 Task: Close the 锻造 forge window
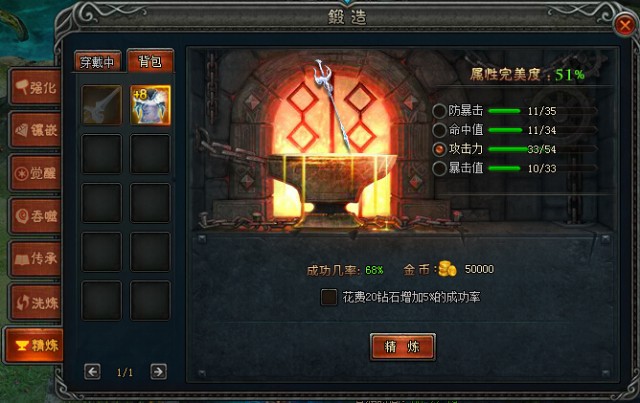coord(624,25)
